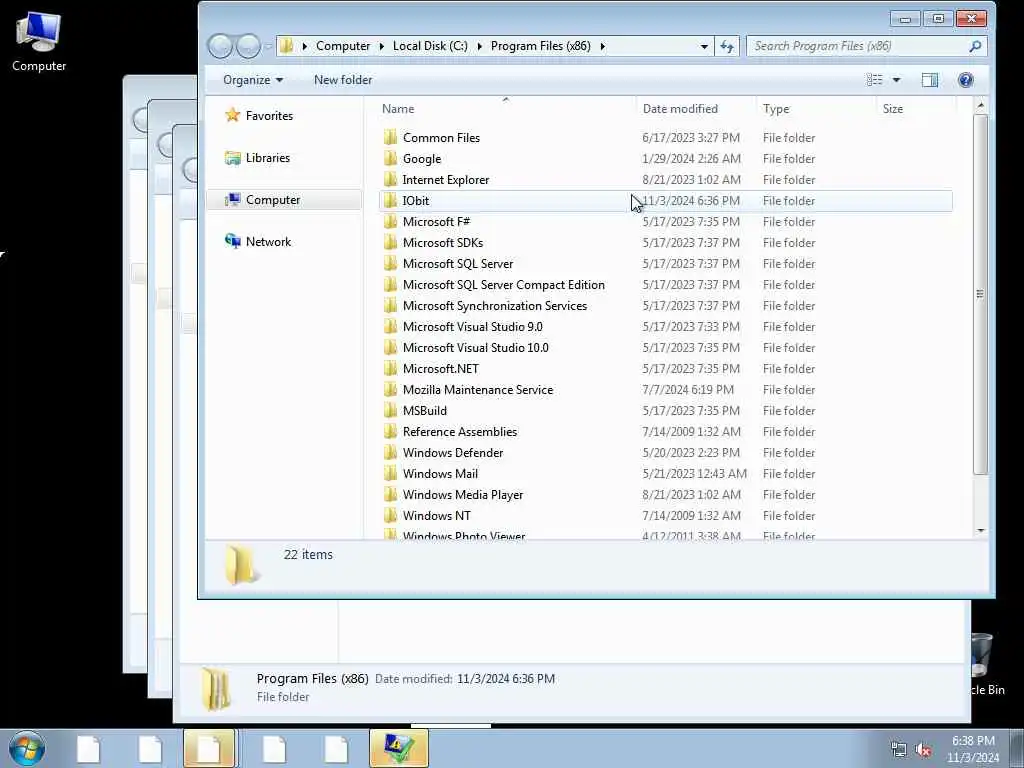Sort by the Type column header
The height and width of the screenshot is (768, 1024).
tap(816, 108)
